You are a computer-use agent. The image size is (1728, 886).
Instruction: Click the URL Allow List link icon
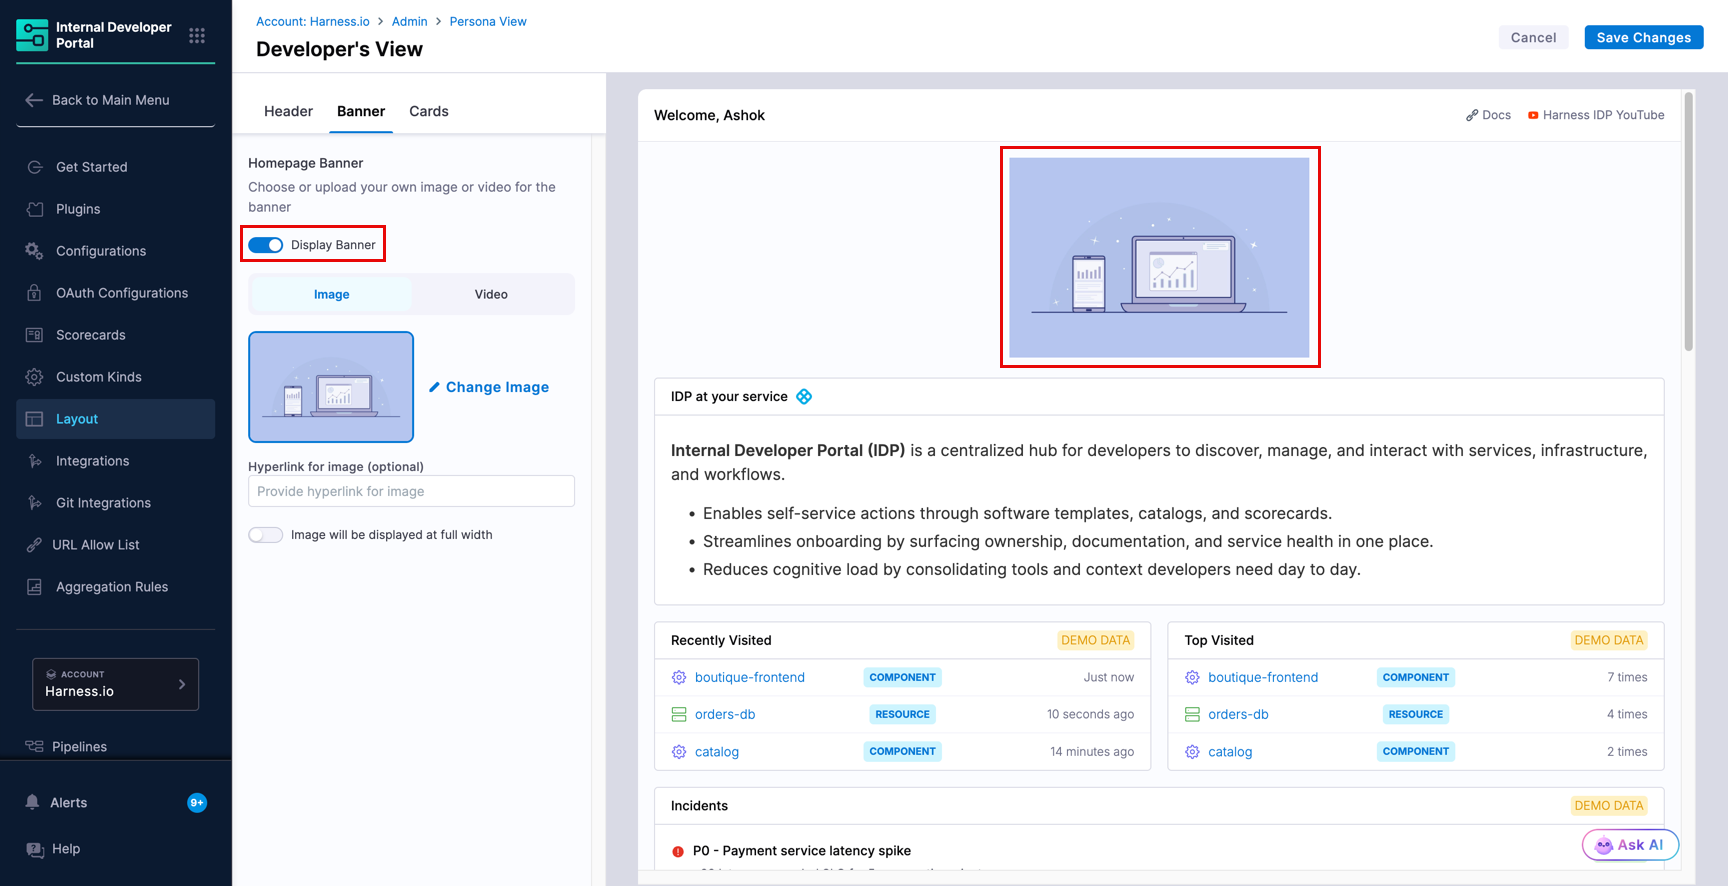tap(35, 545)
